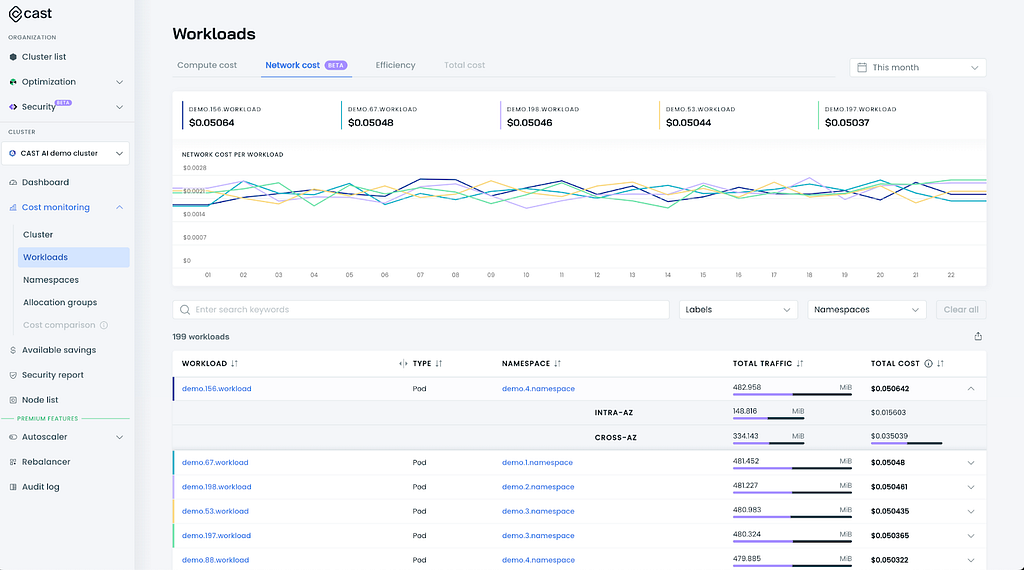Screen dimensions: 1024x570
Task: Sort by Total Traffic column arrows
Action: point(800,364)
